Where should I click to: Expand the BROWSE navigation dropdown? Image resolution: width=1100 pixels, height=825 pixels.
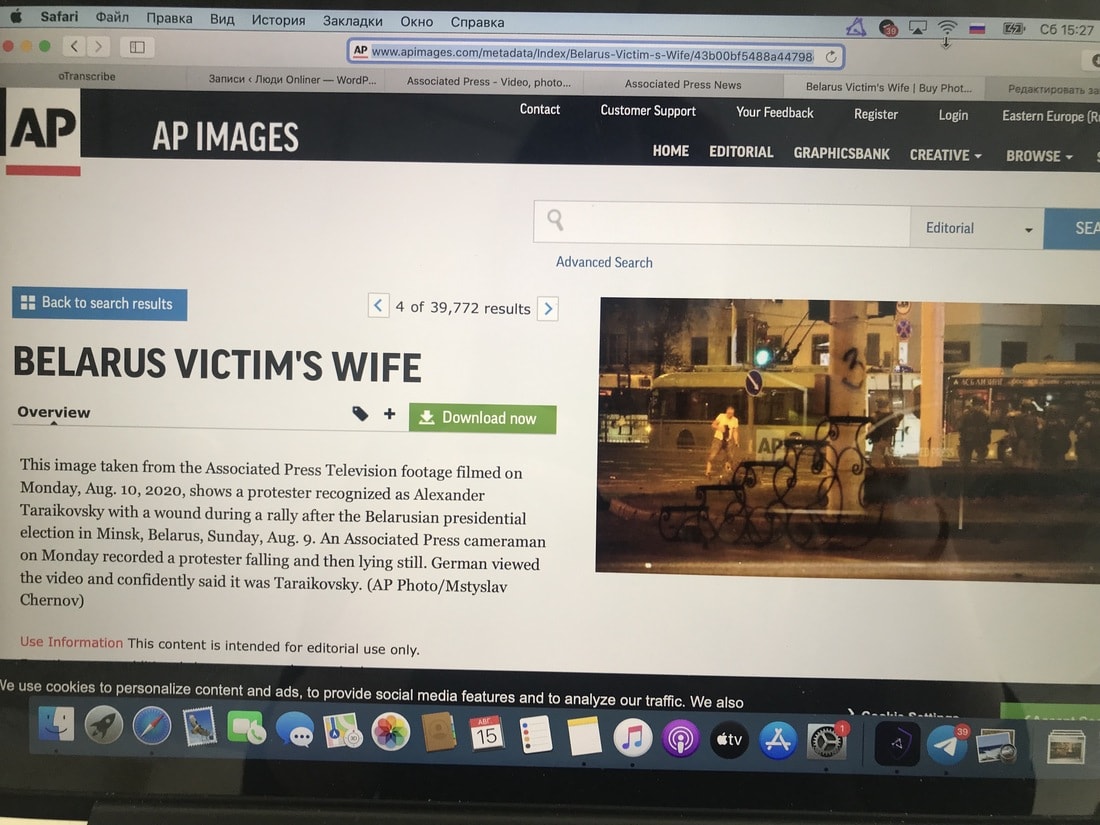click(x=1039, y=156)
